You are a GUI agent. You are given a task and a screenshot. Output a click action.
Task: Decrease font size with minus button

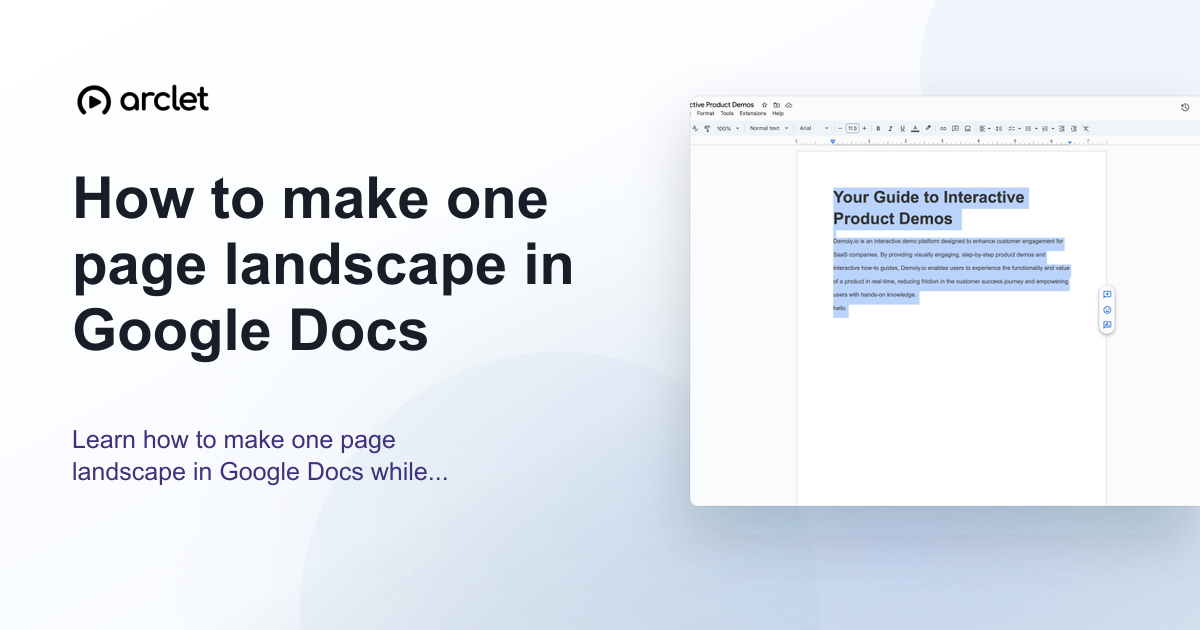[840, 128]
